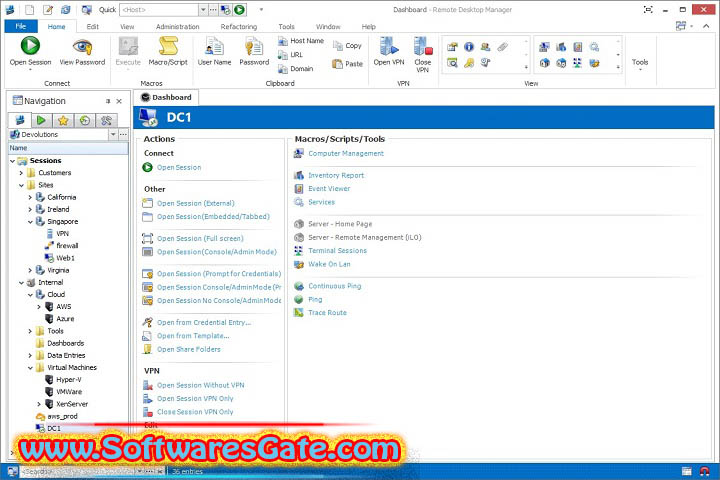The image size is (720, 480).
Task: Click Open Session (External) link
Action: [x=196, y=203]
